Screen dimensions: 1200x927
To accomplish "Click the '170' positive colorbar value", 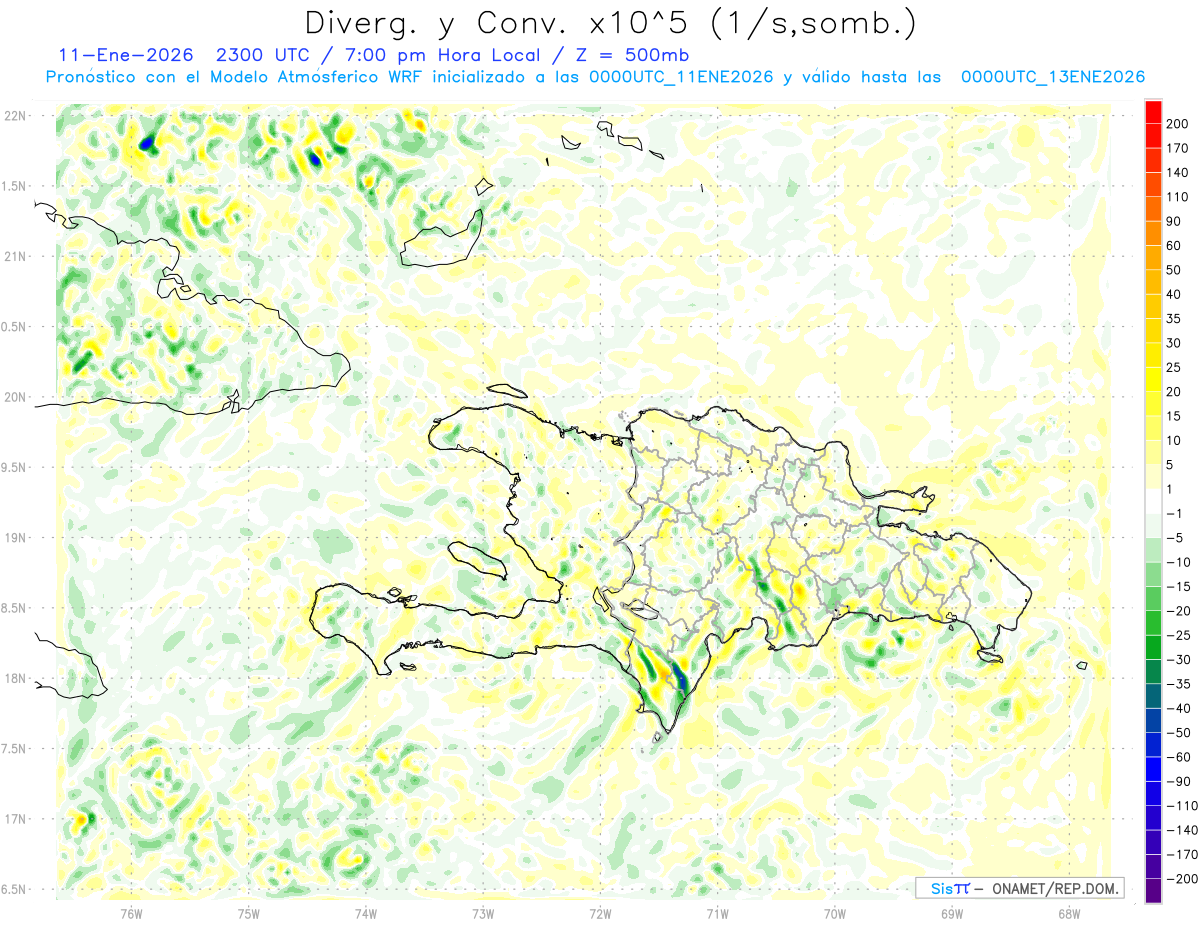I will click(x=1178, y=148).
